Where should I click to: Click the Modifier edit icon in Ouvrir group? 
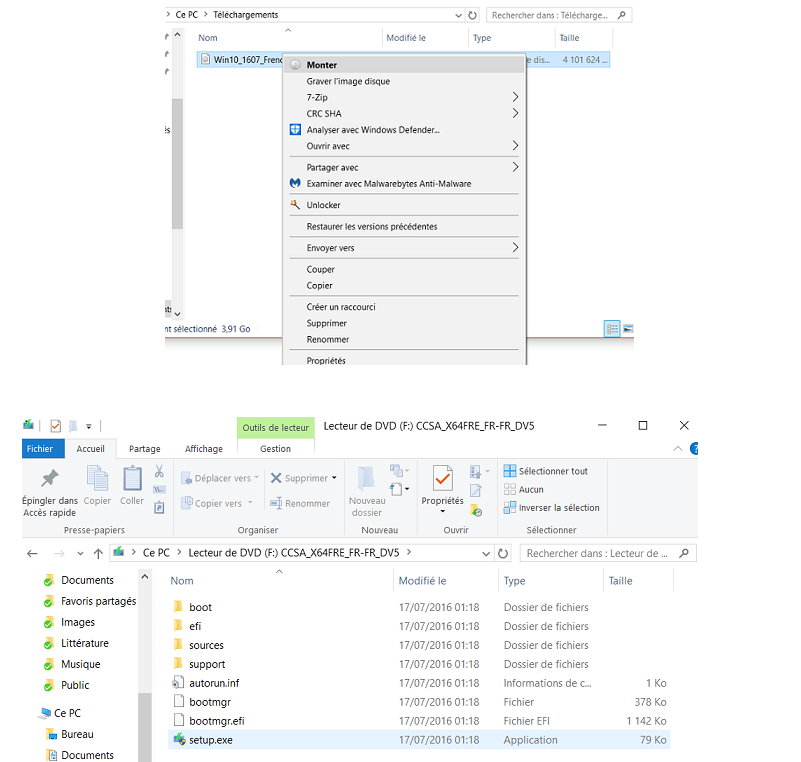476,491
